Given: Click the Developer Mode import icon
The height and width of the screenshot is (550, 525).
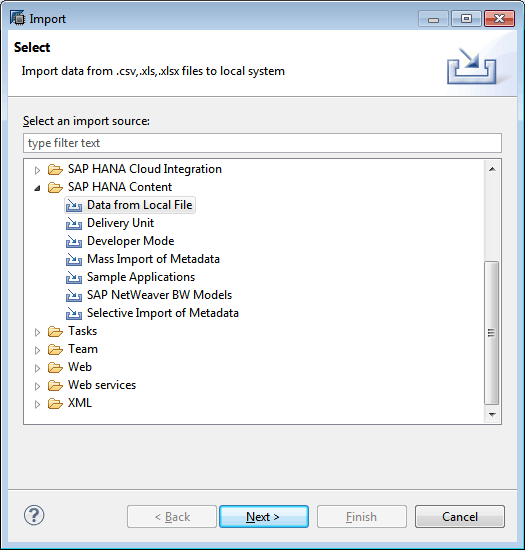Looking at the screenshot, I should pyautogui.click(x=74, y=241).
